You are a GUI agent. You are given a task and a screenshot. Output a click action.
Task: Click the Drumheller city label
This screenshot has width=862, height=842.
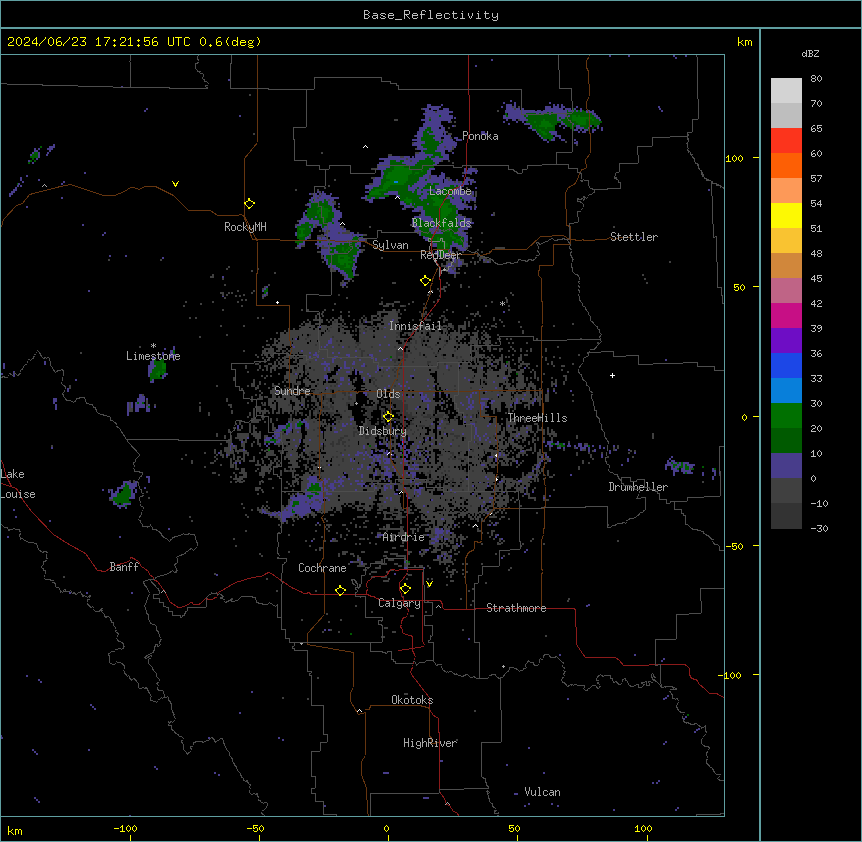click(638, 487)
